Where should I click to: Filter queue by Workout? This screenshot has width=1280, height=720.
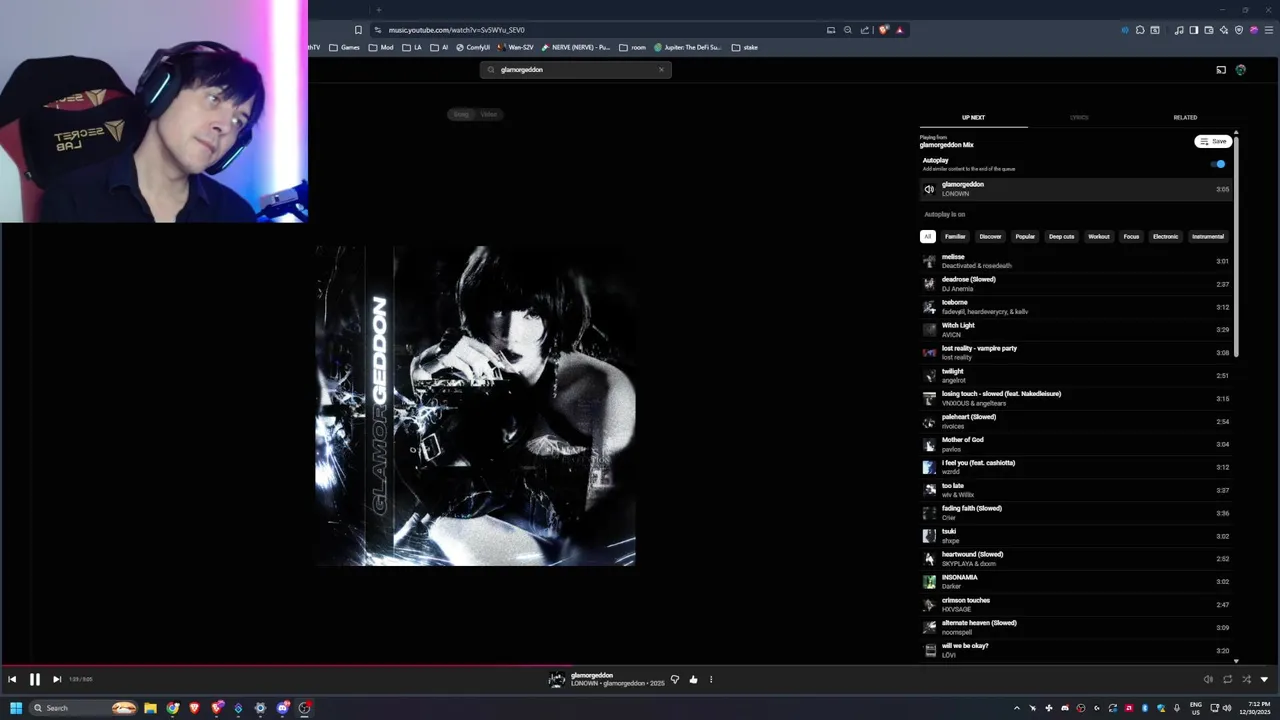pyautogui.click(x=1099, y=237)
